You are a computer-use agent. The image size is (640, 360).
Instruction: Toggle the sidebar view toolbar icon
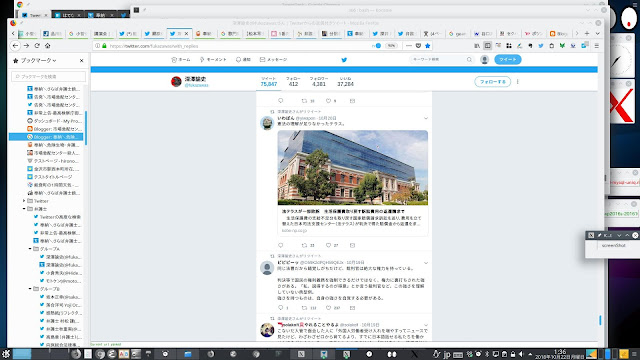click(487, 46)
